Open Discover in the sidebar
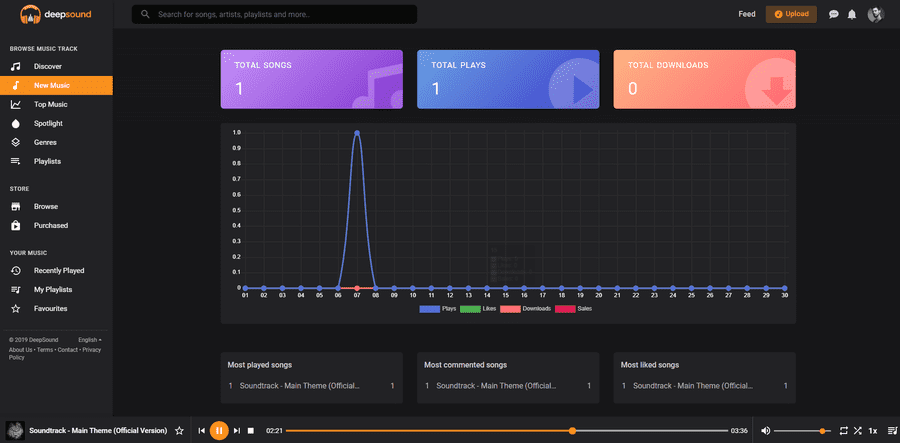The image size is (900, 443). (x=47, y=66)
